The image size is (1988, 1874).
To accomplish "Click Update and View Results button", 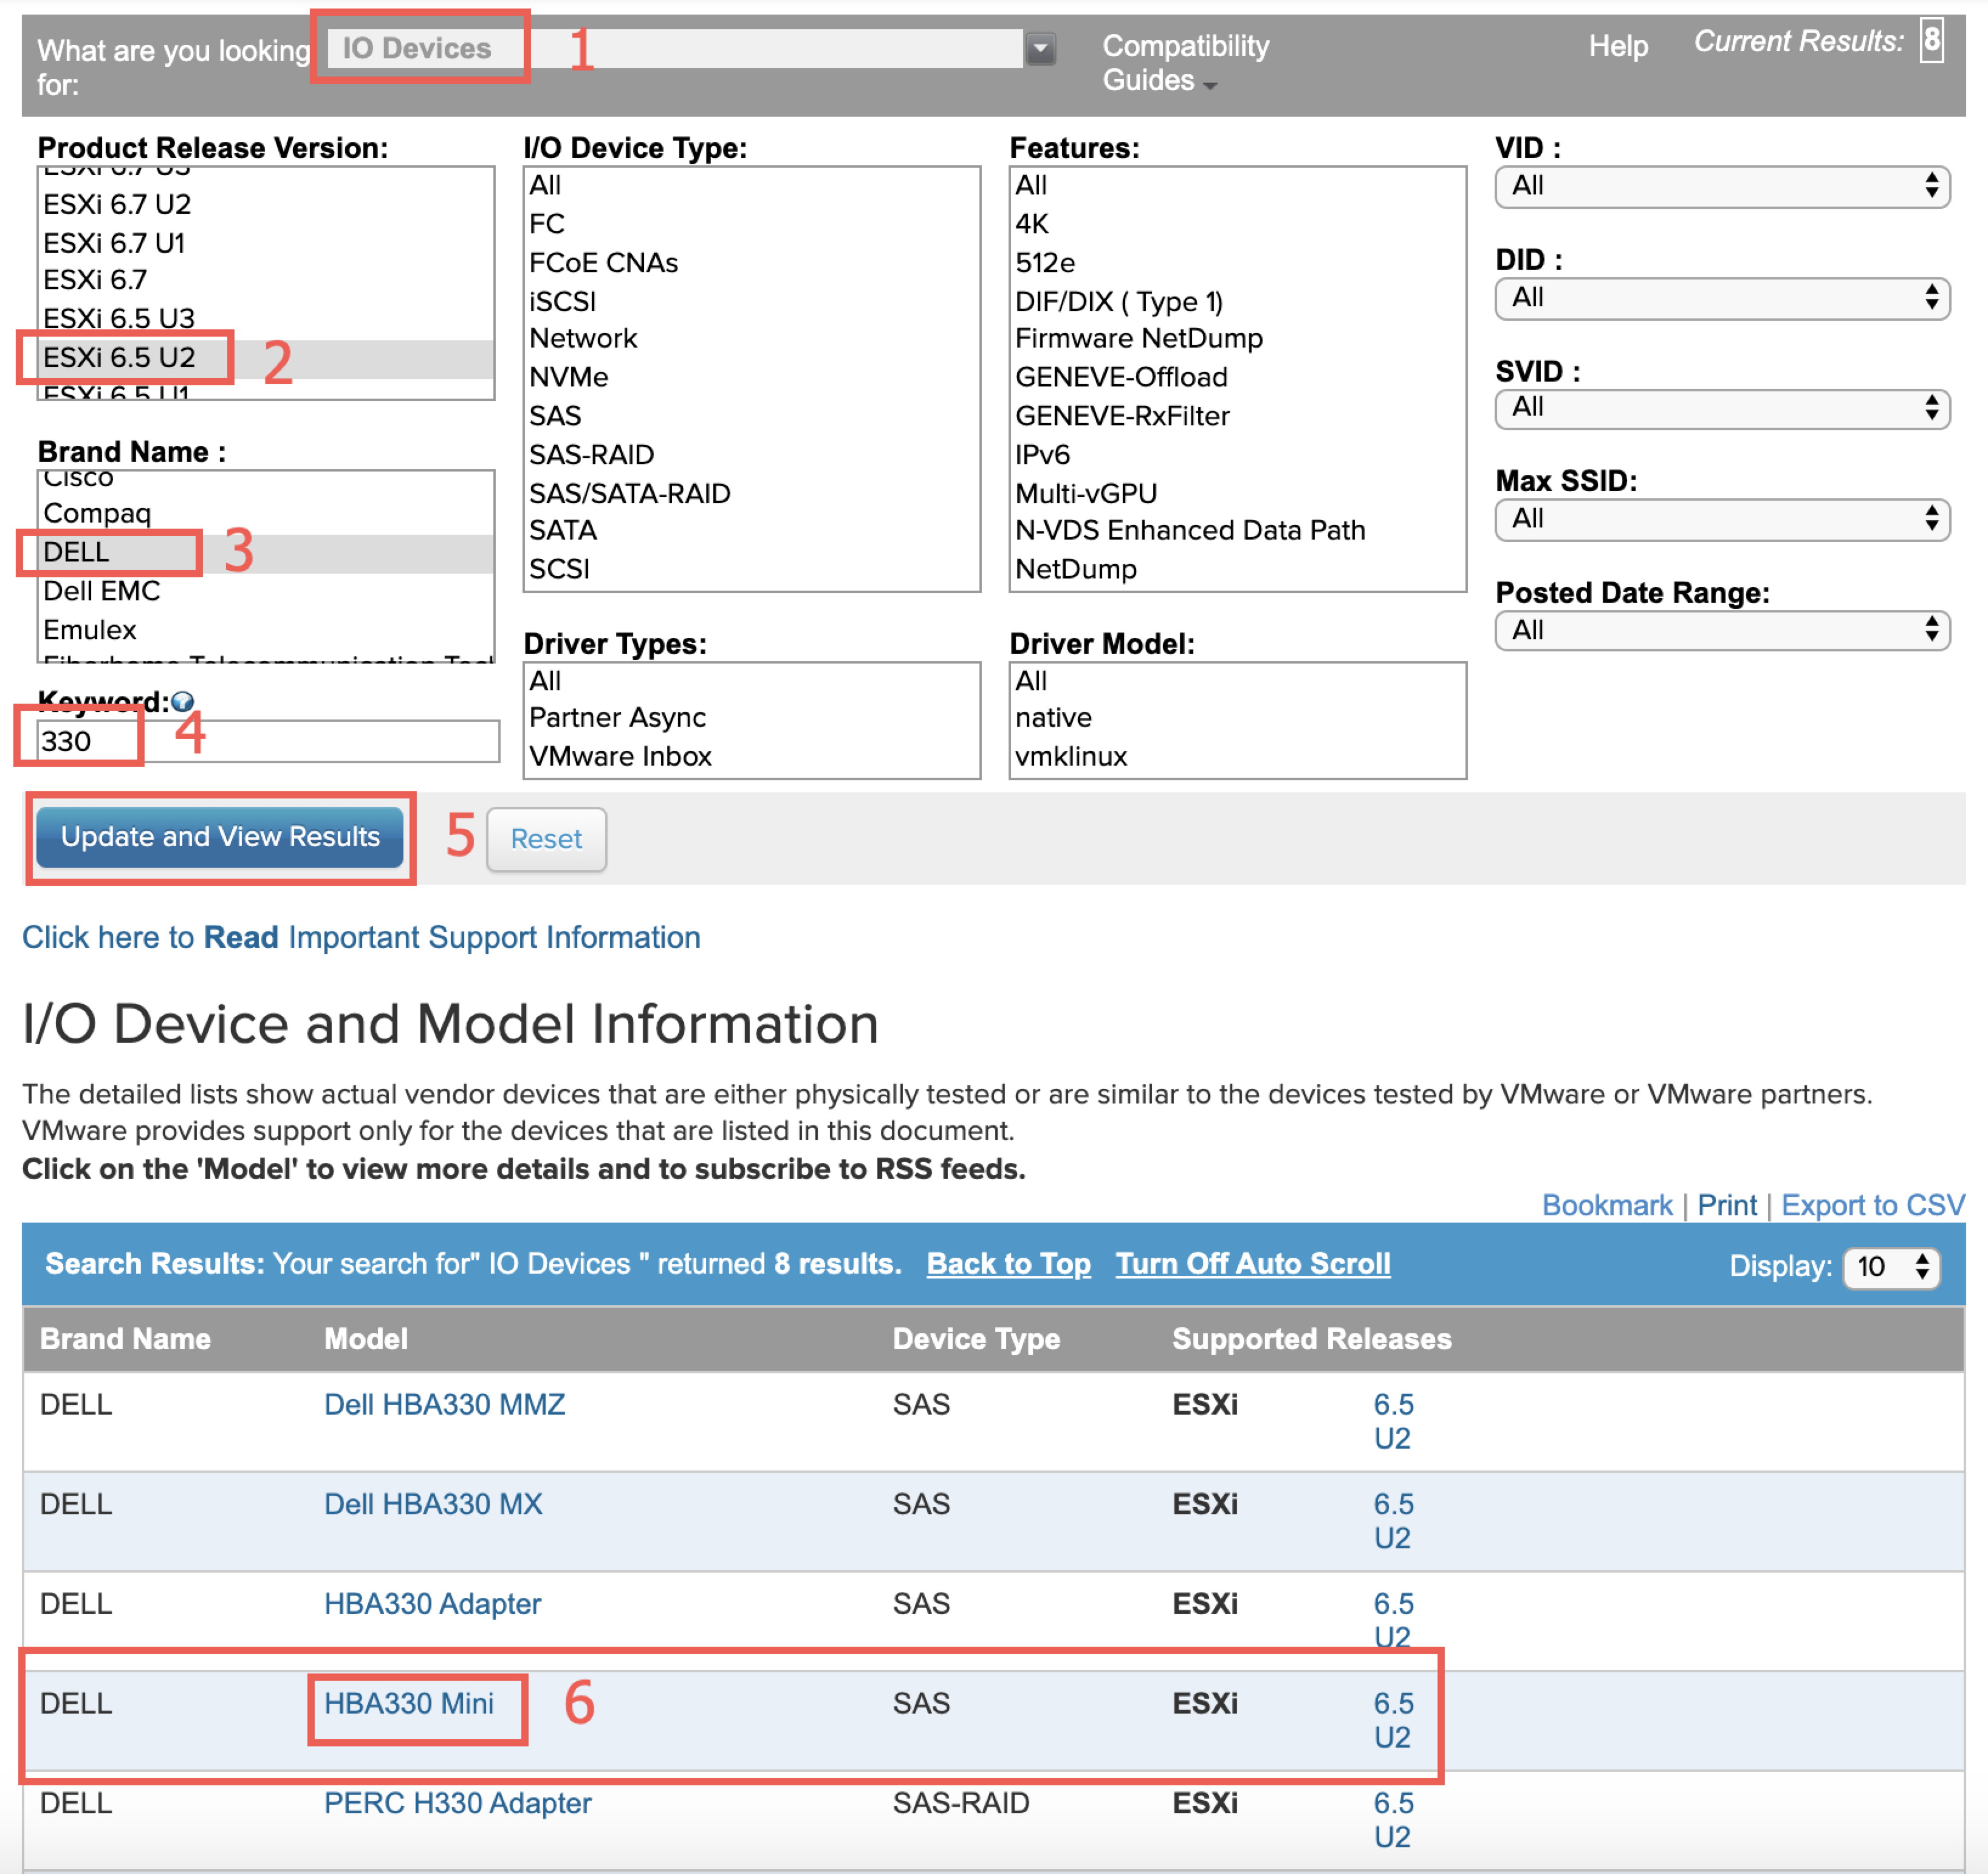I will [x=220, y=837].
